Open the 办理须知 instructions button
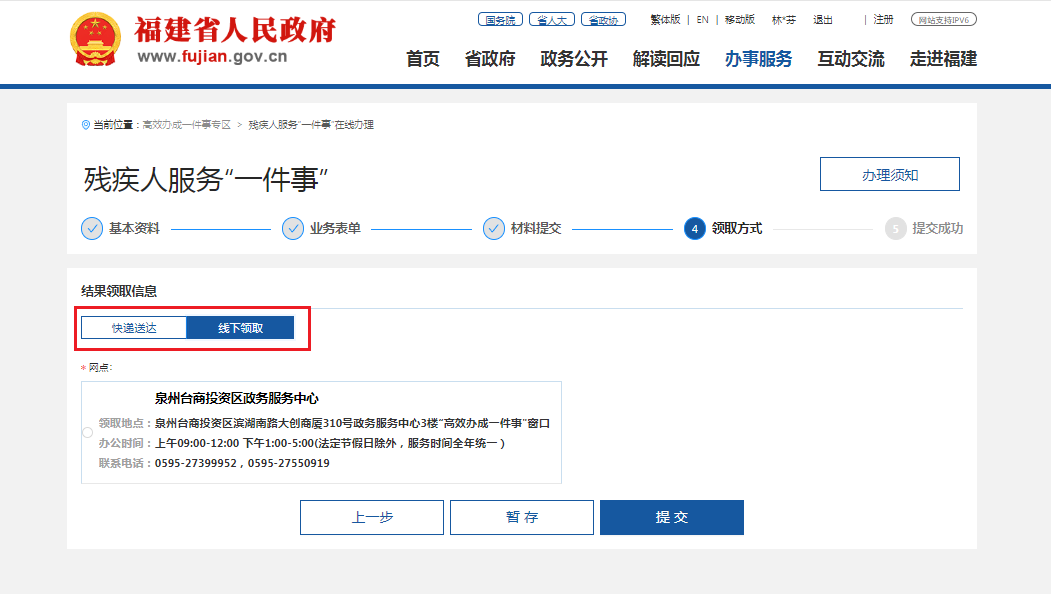1051x594 pixels. pyautogui.click(x=889, y=174)
